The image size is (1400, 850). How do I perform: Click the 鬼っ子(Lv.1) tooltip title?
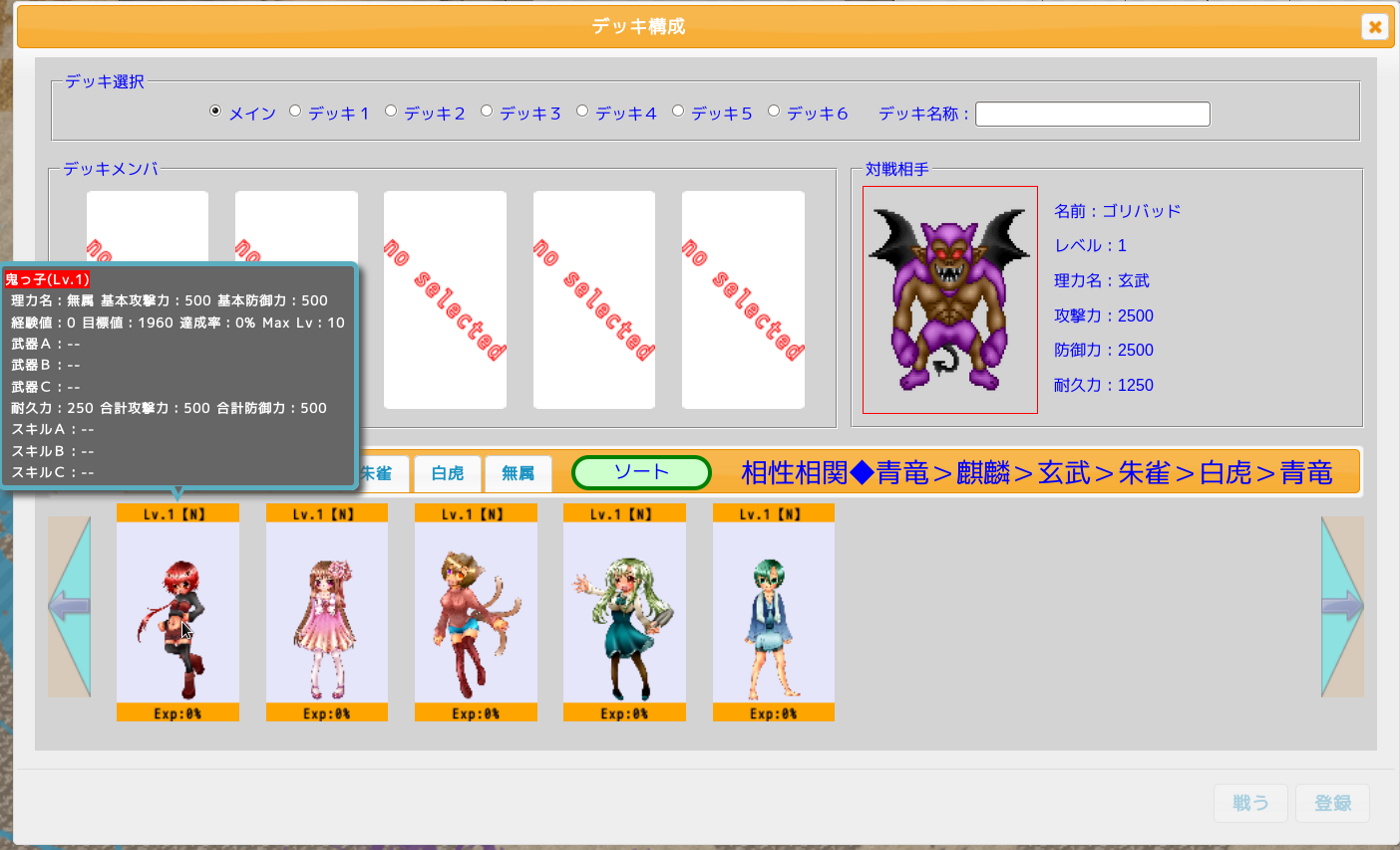[47, 279]
